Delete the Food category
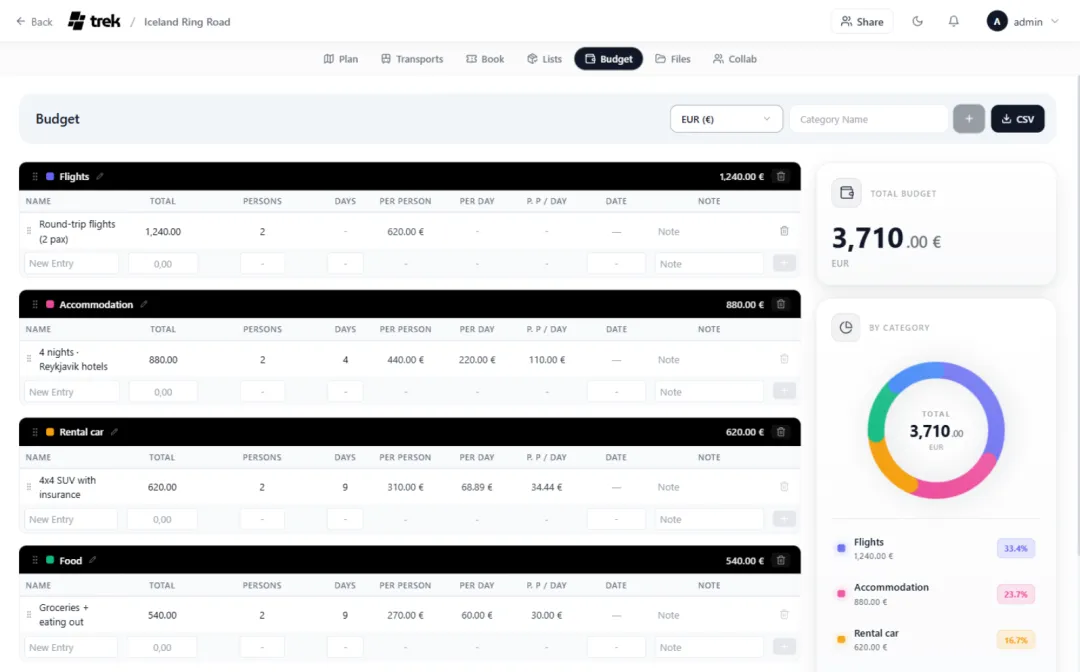1080x672 pixels. [x=781, y=560]
